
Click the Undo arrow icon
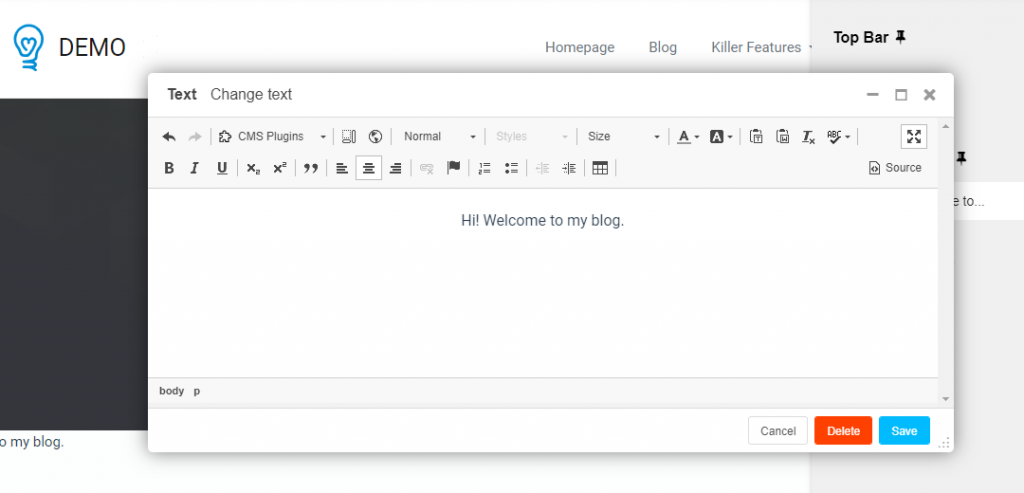[169, 137]
